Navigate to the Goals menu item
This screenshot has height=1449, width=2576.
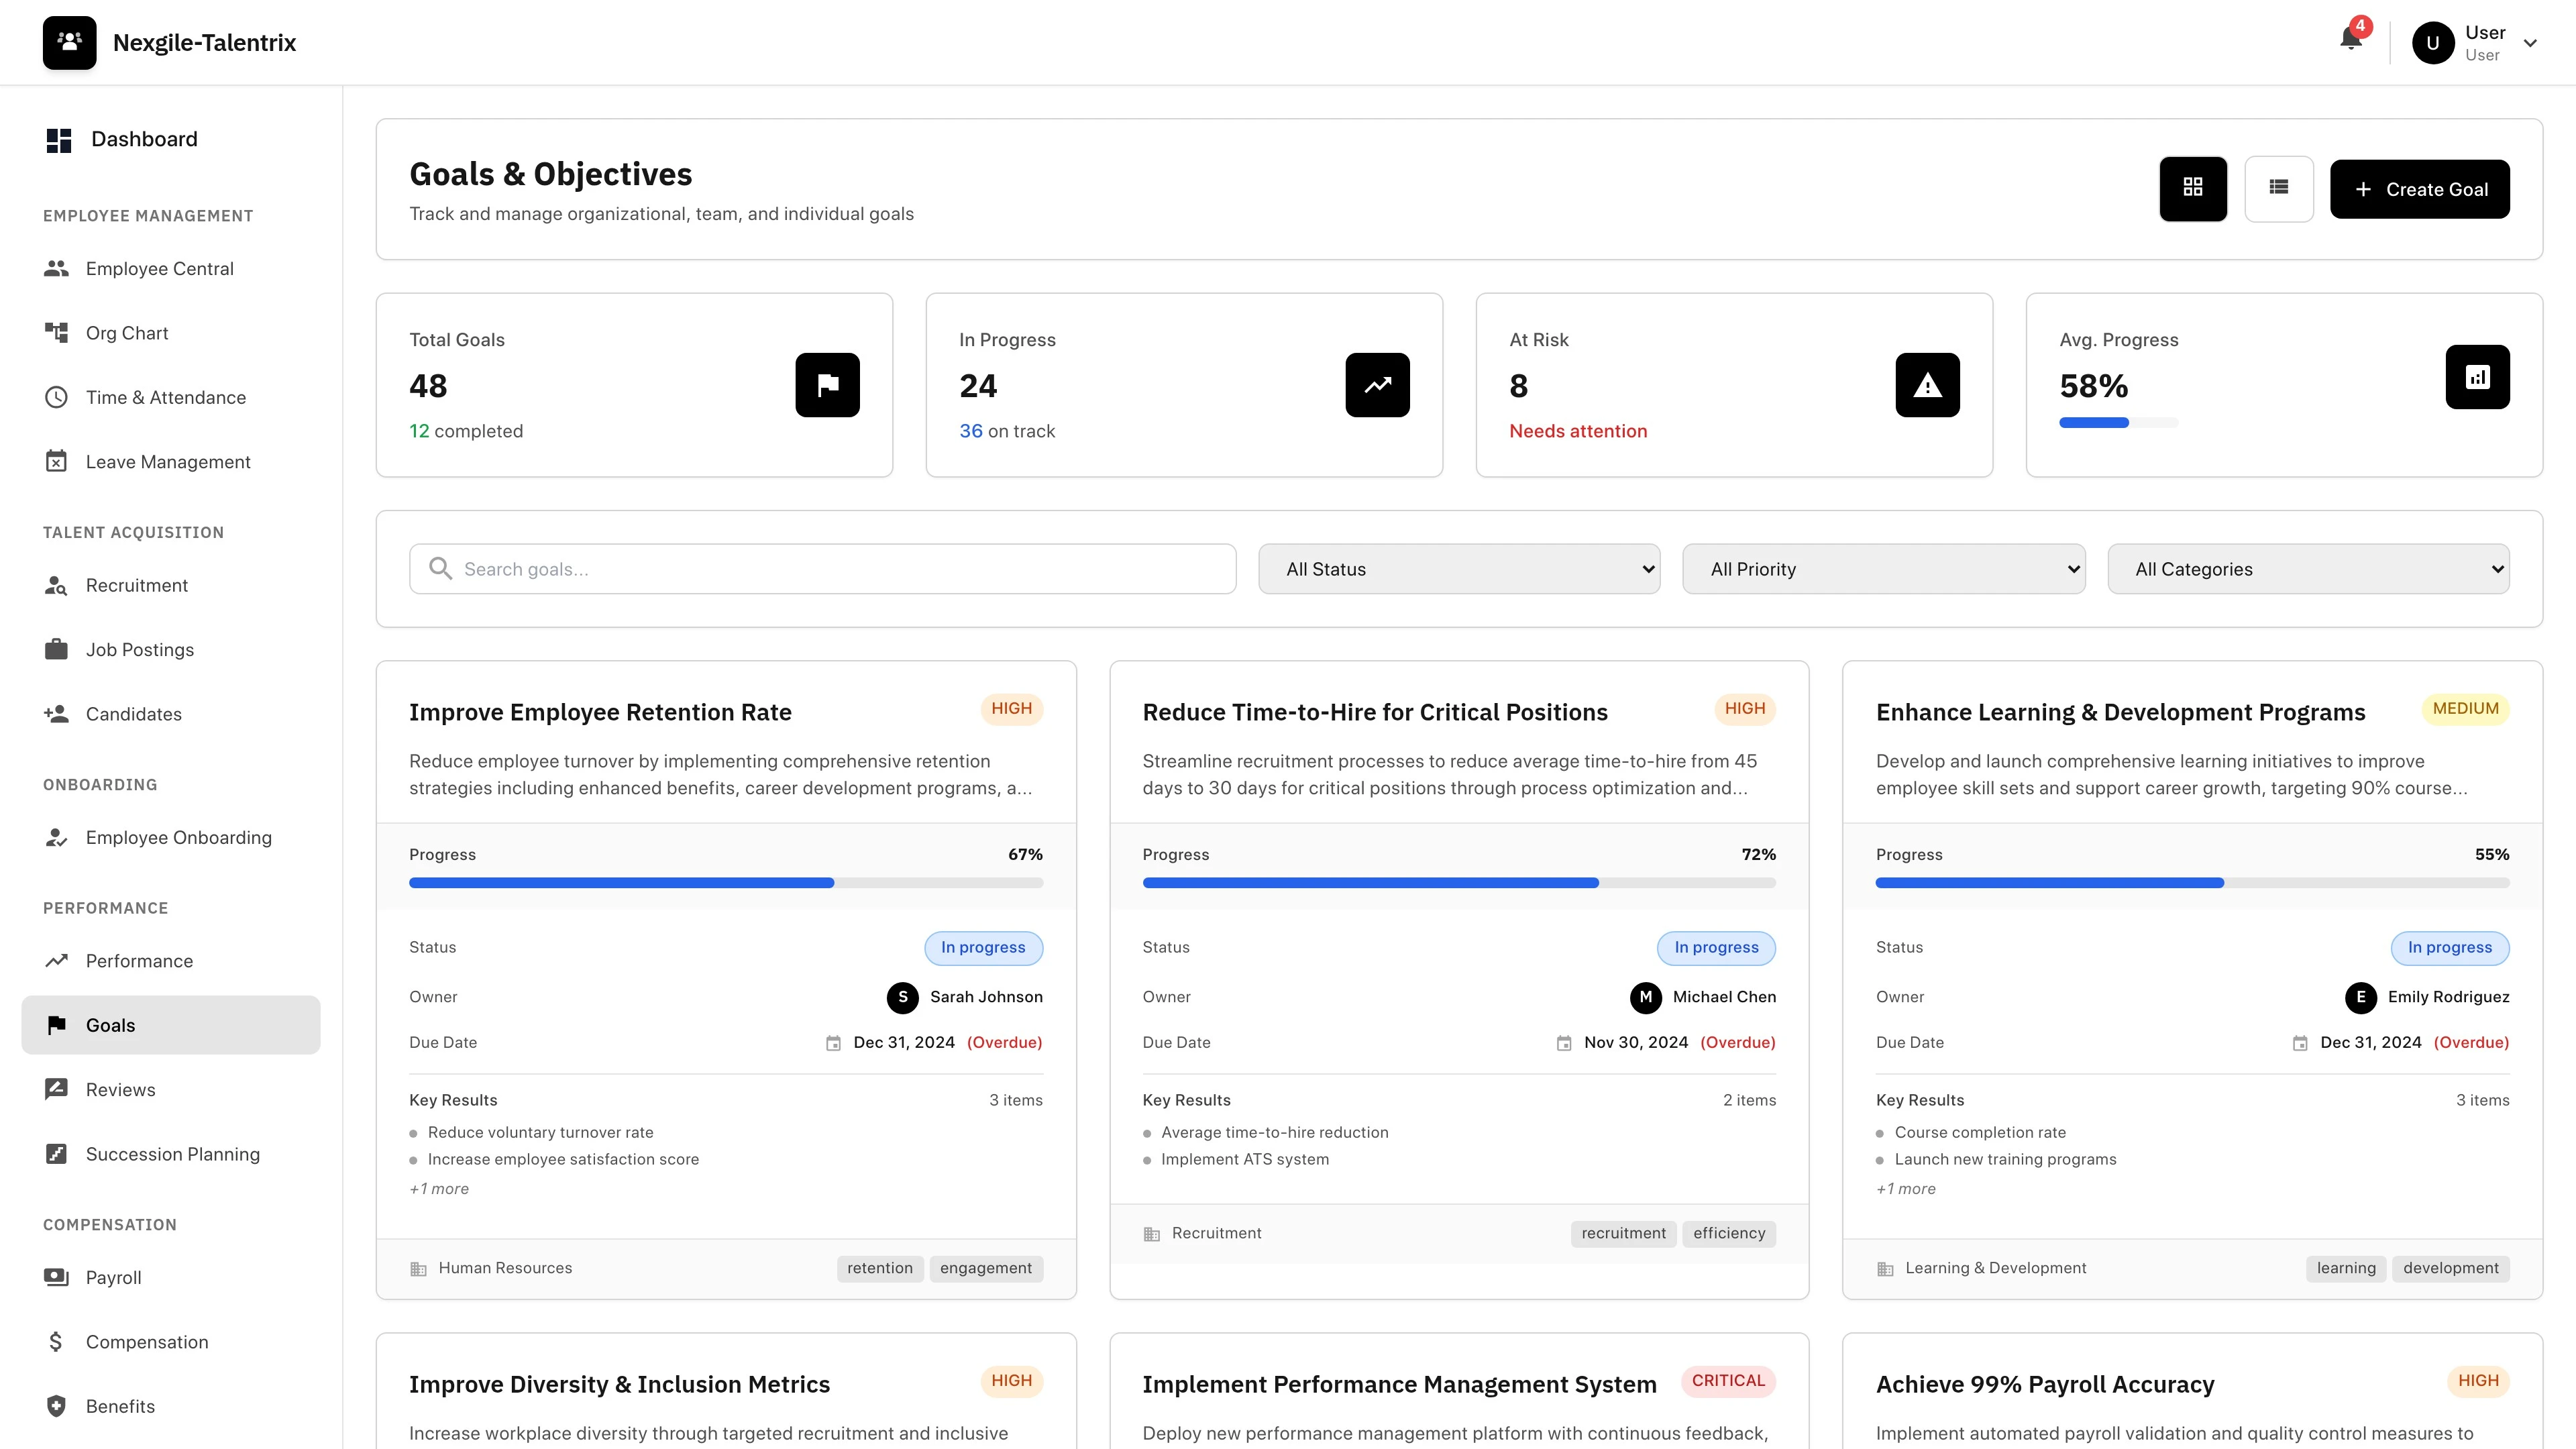pos(109,1025)
